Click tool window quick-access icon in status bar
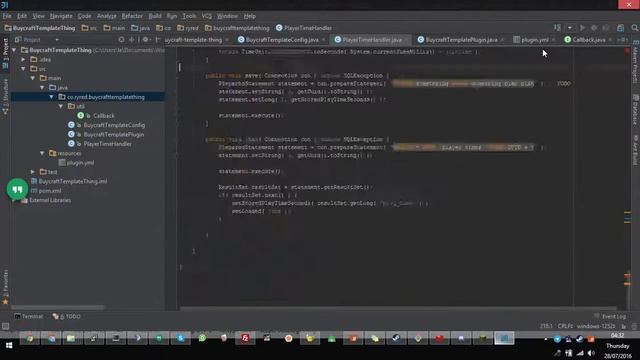640x360 pixels. (5, 326)
